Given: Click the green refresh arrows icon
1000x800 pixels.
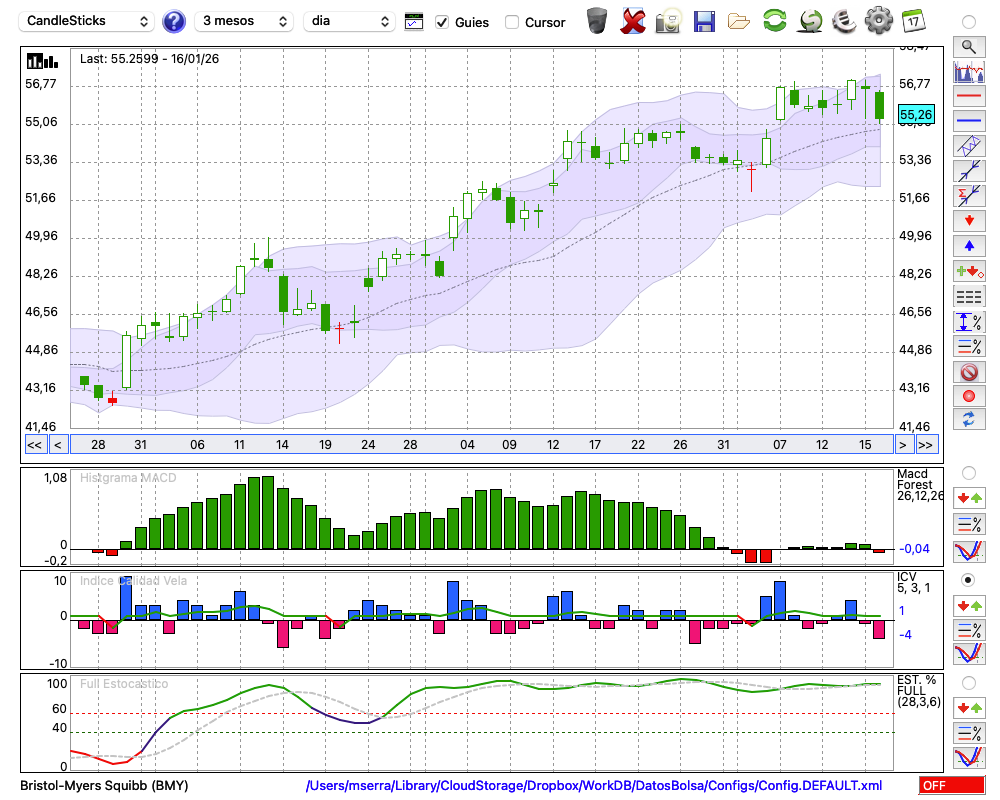Looking at the screenshot, I should click(774, 20).
